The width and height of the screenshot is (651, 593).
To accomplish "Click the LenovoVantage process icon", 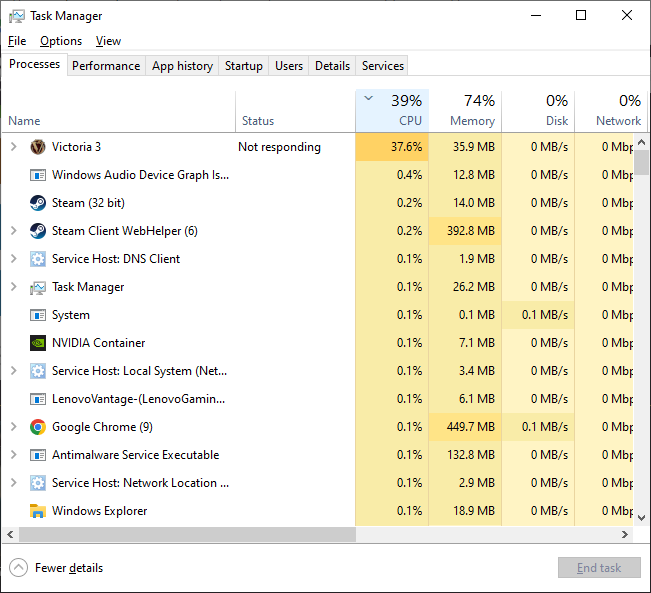I will (38, 399).
